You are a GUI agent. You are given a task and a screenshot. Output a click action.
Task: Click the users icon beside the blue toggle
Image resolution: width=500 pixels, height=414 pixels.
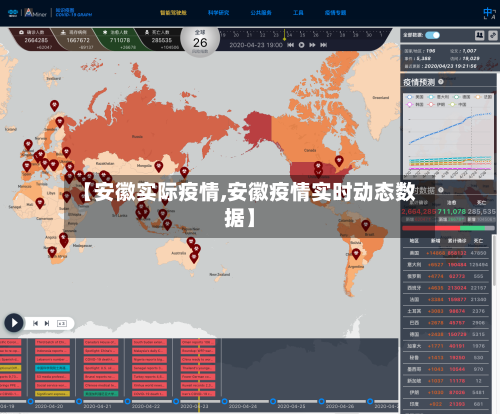tap(479, 35)
